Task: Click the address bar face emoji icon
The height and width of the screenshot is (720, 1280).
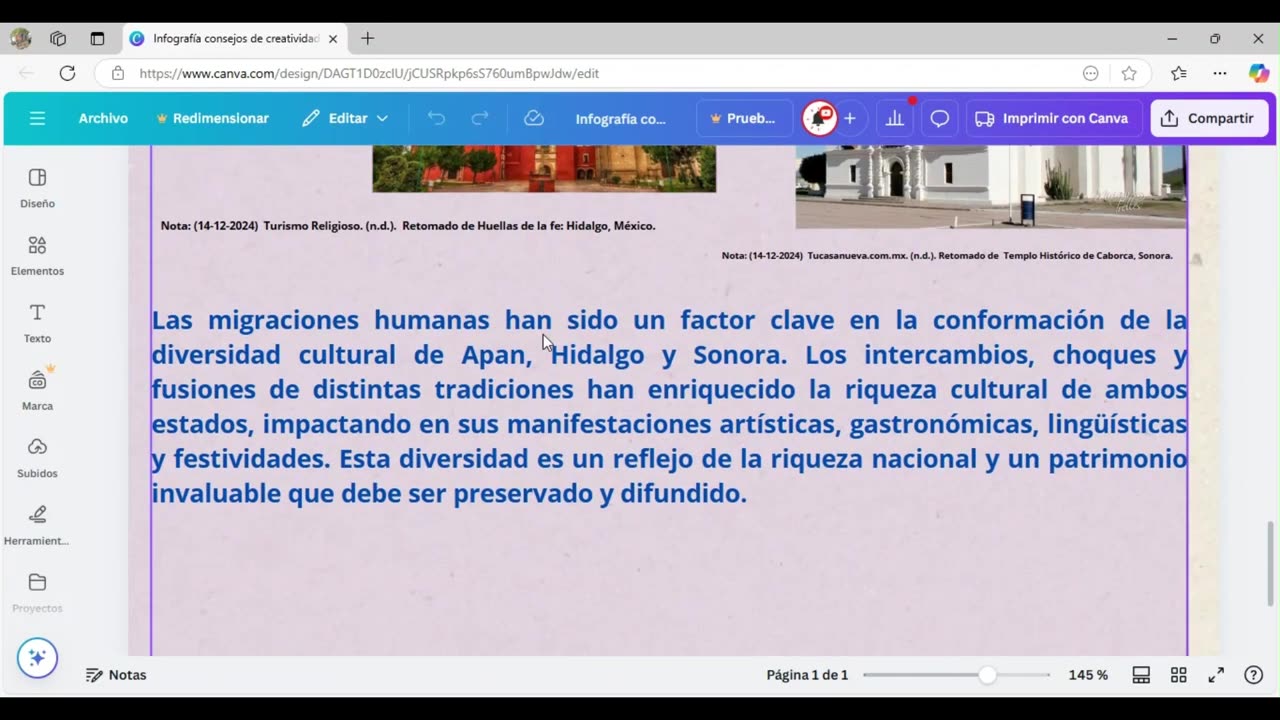Action: (x=1091, y=73)
